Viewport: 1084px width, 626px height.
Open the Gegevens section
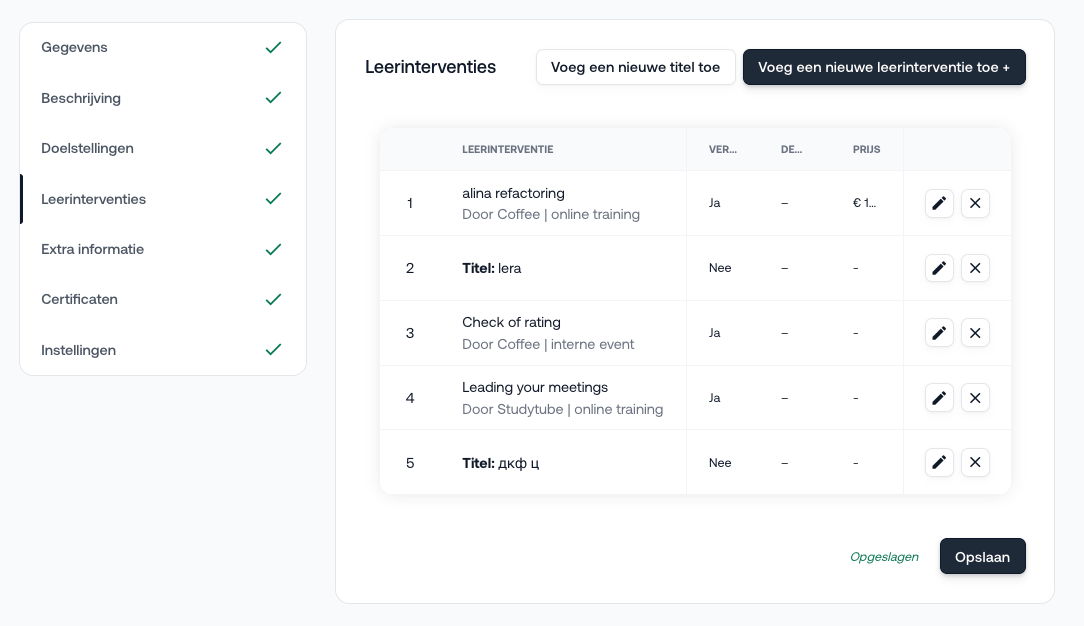(x=75, y=48)
